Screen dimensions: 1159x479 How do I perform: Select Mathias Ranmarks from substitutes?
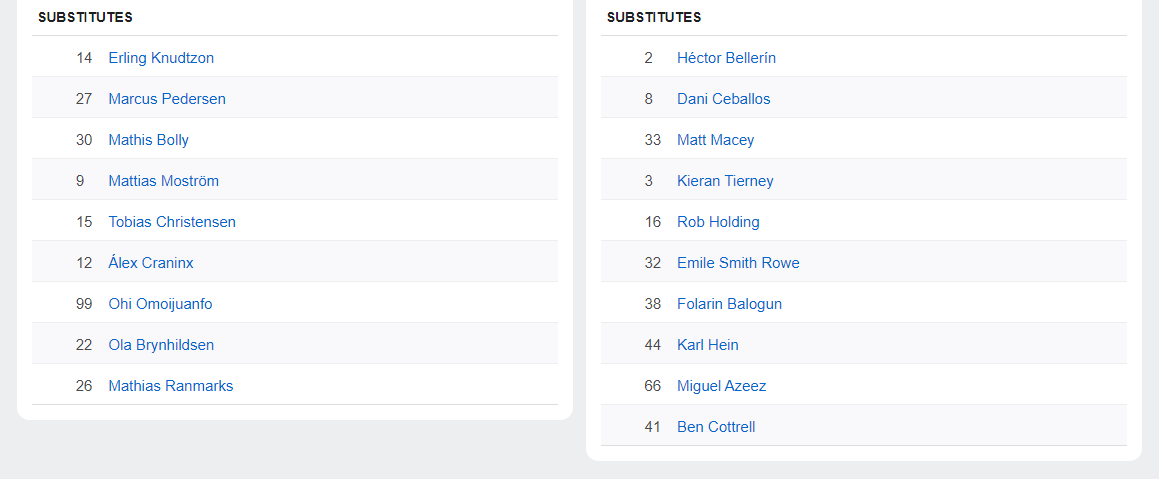point(171,386)
